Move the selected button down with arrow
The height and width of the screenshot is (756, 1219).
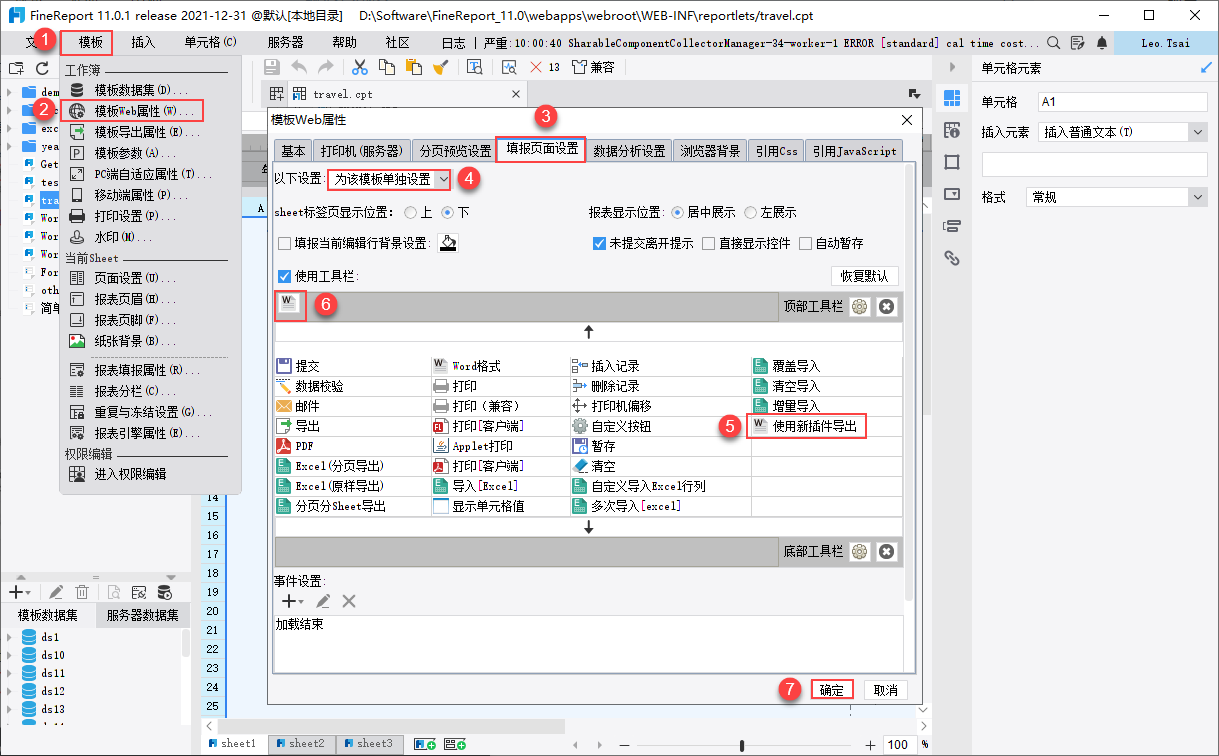coord(589,526)
